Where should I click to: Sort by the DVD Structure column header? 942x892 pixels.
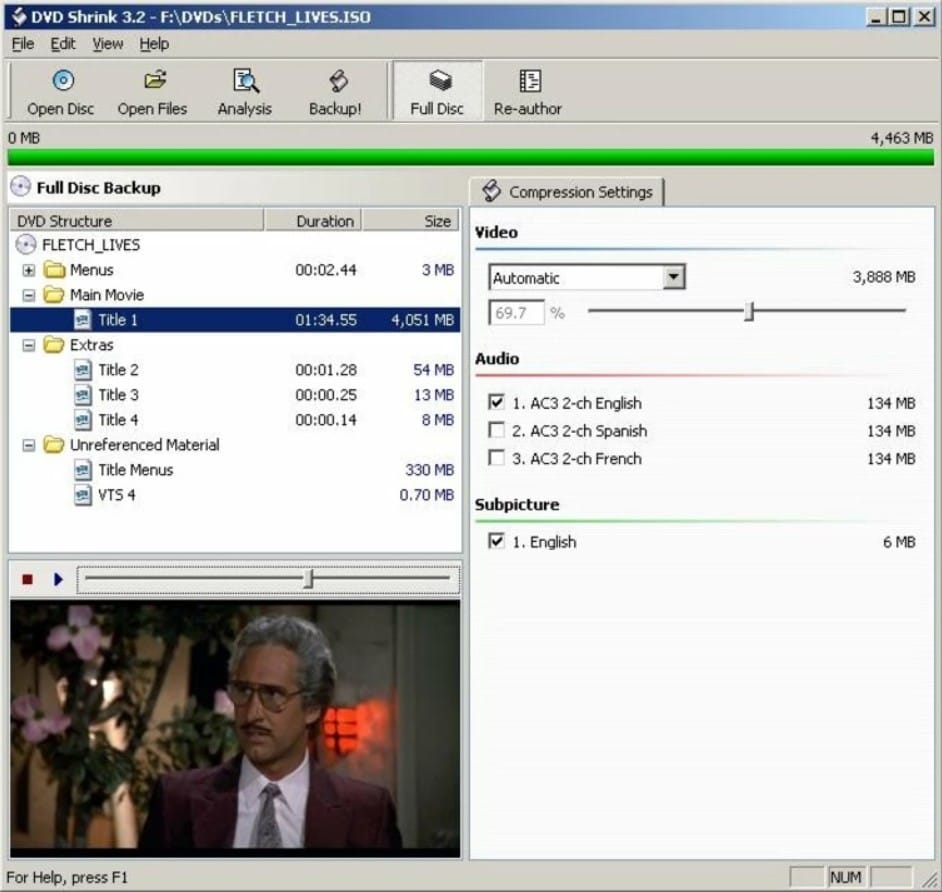[137, 220]
